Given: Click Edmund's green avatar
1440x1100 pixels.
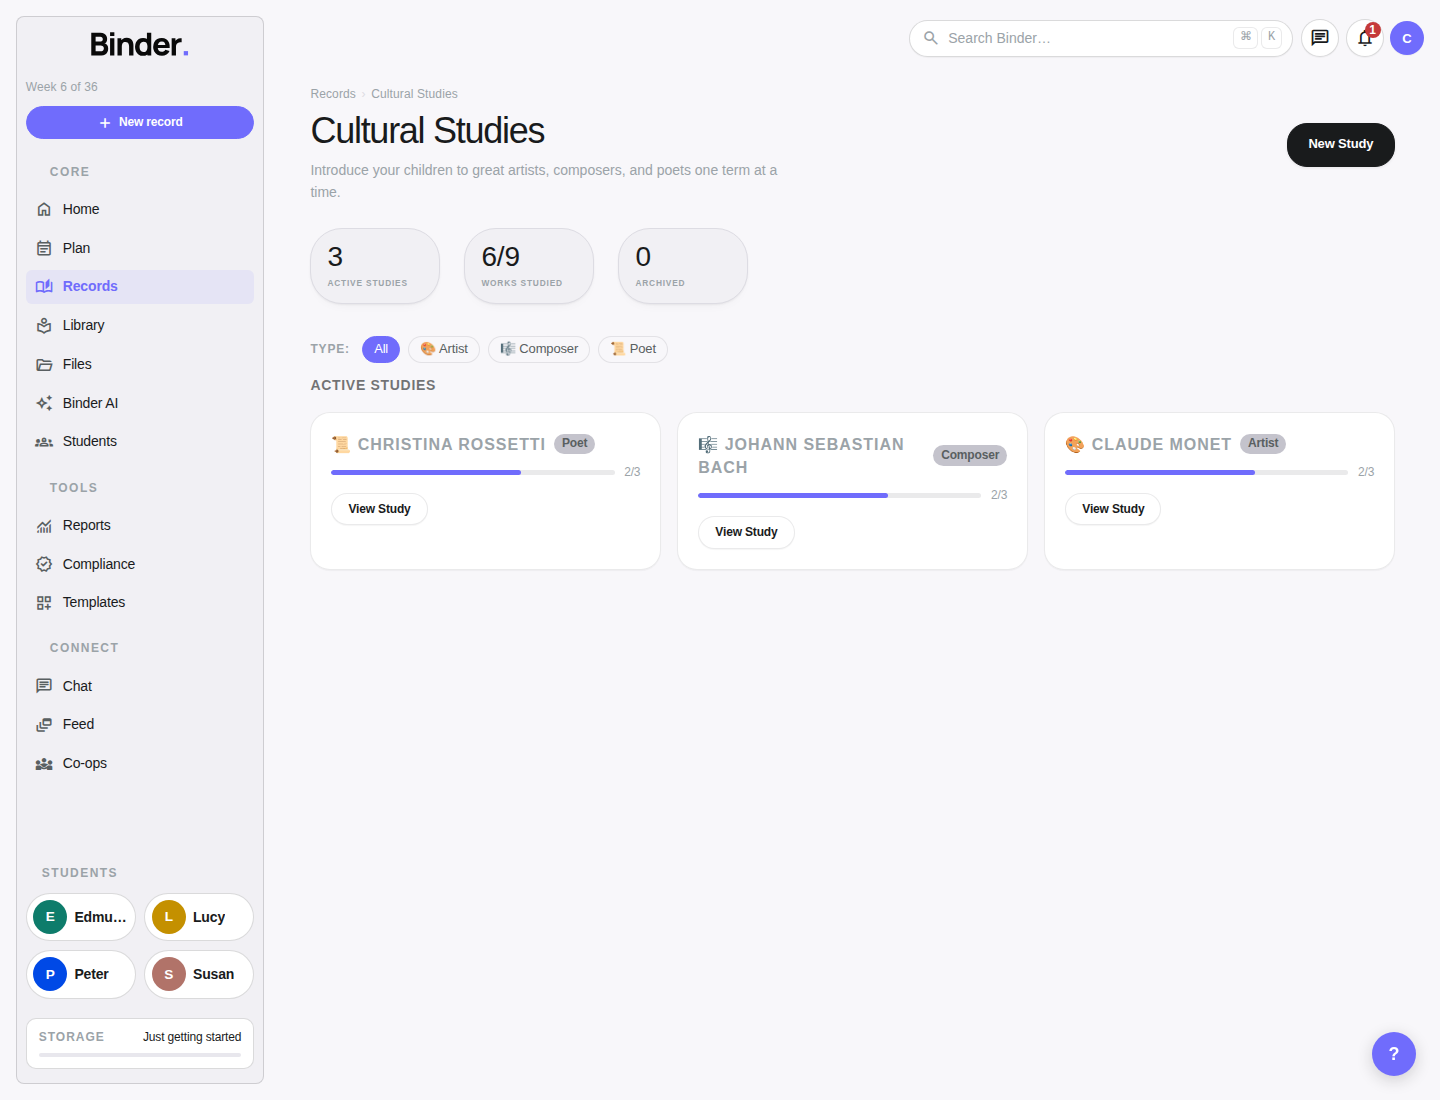Looking at the screenshot, I should [x=50, y=917].
